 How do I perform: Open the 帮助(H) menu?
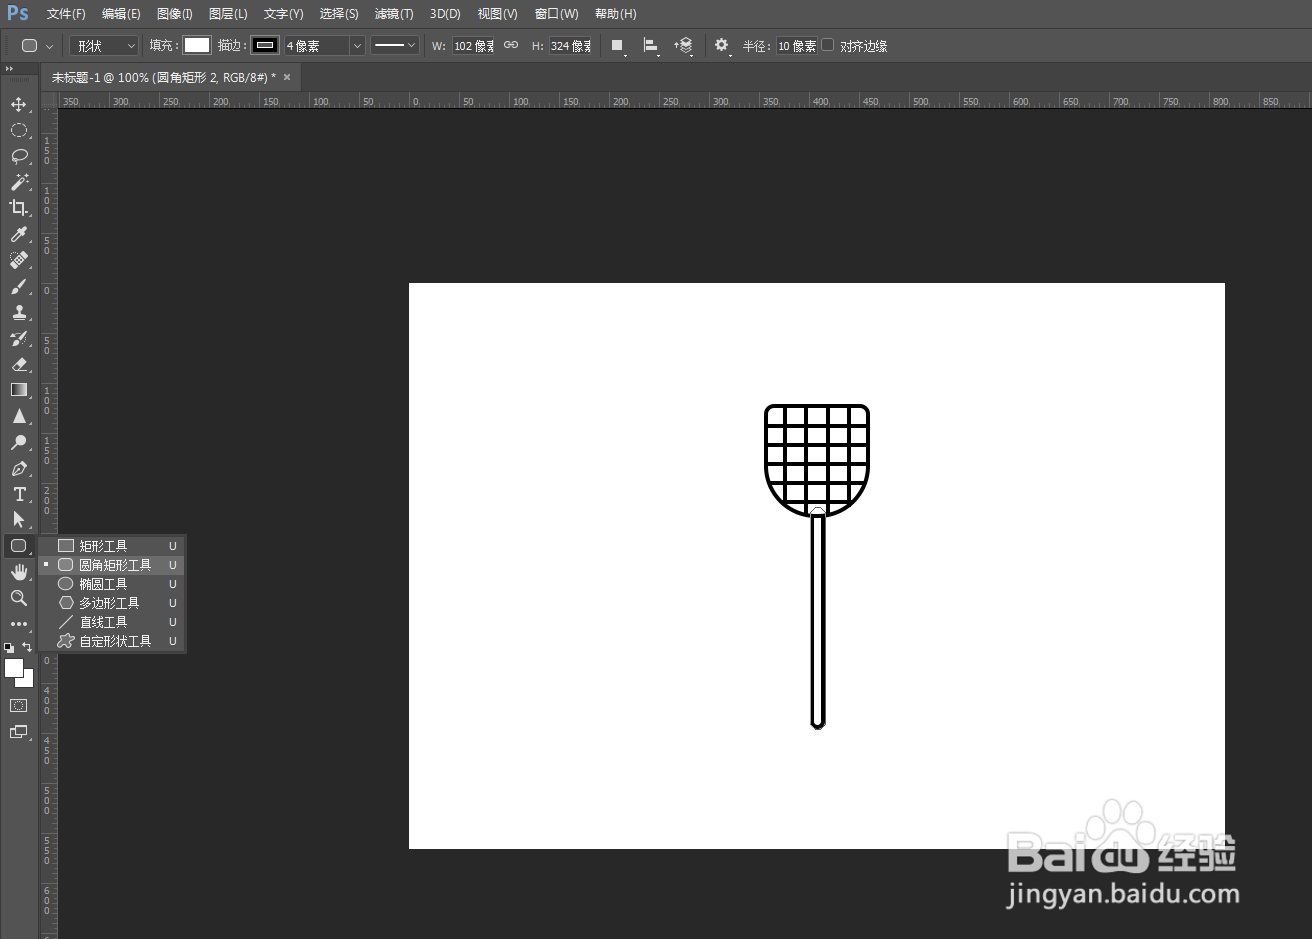pos(615,14)
